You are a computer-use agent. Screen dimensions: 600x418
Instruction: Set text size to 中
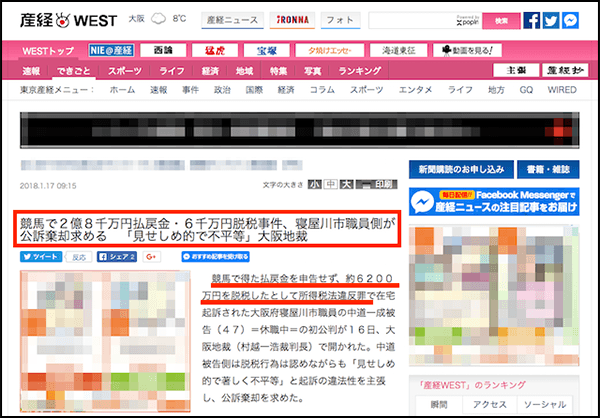pos(330,185)
